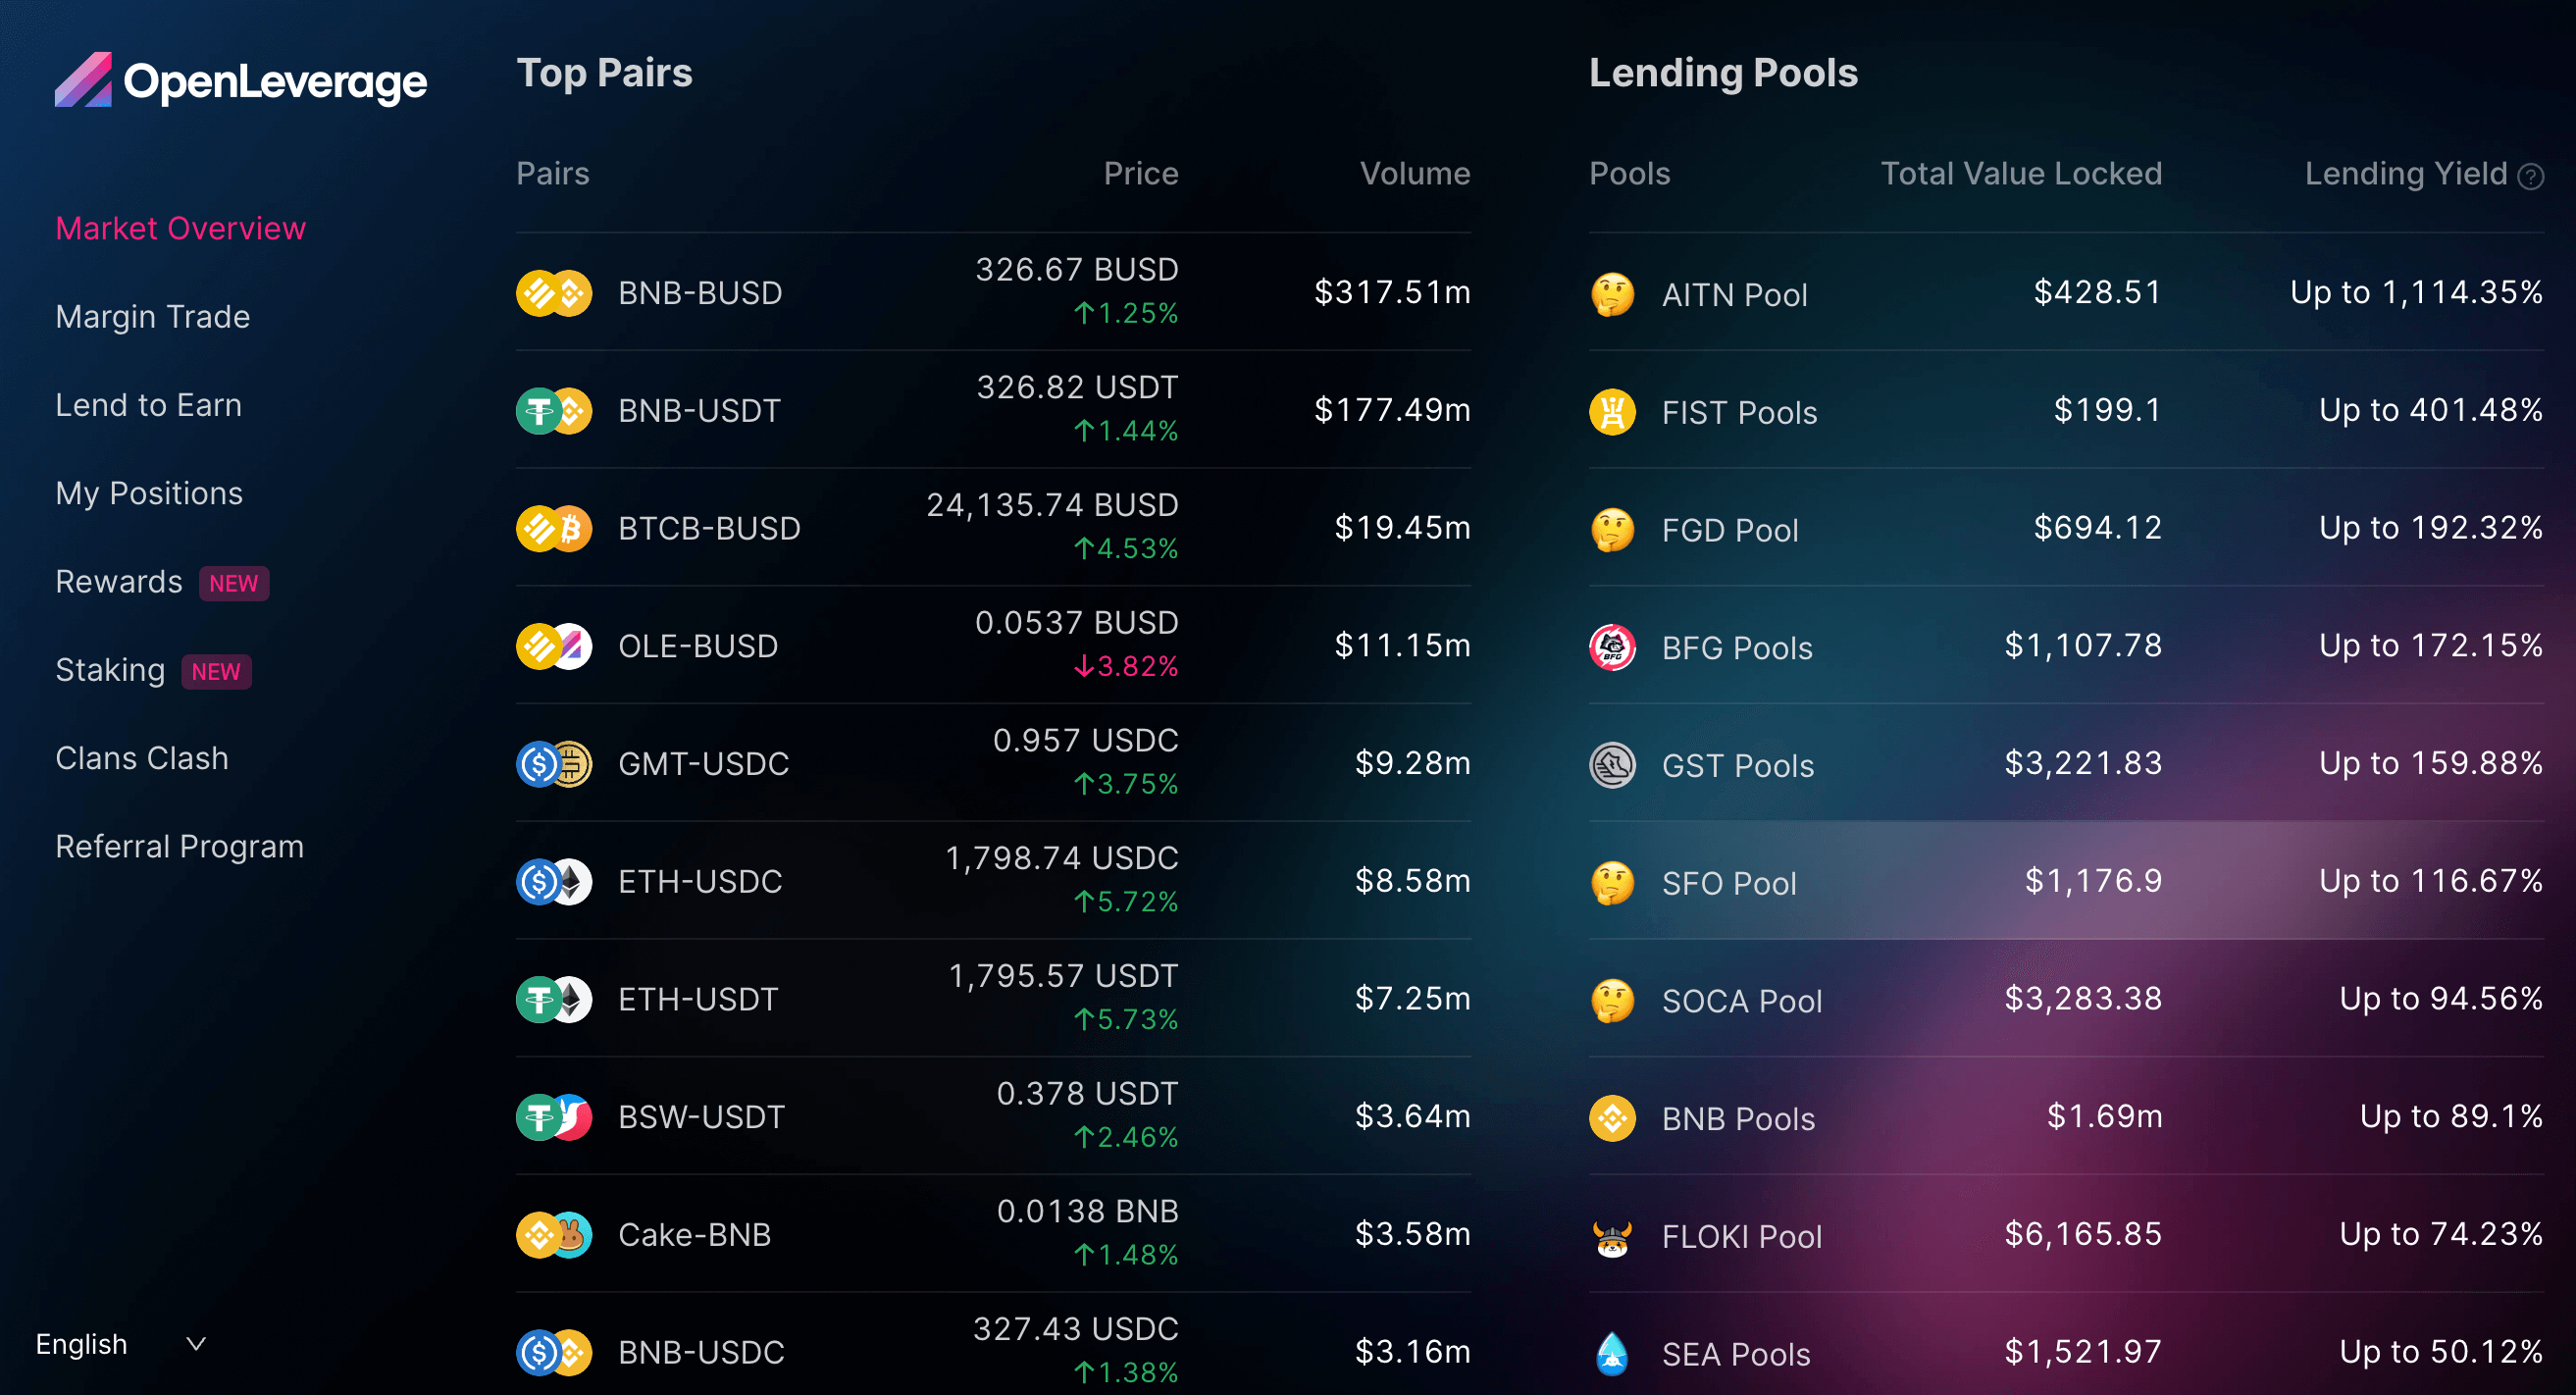Click the SFO Pool thinking-face icon
The width and height of the screenshot is (2576, 1395).
pos(1612,883)
